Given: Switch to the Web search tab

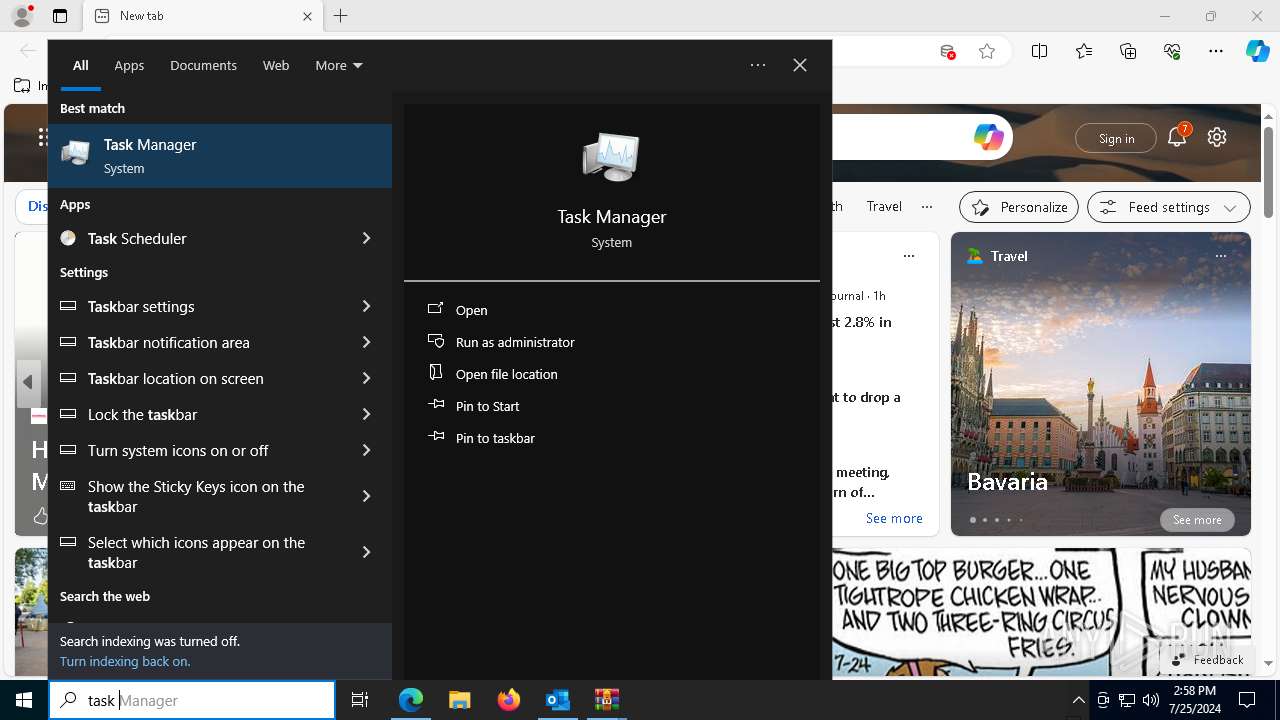Looking at the screenshot, I should point(276,65).
